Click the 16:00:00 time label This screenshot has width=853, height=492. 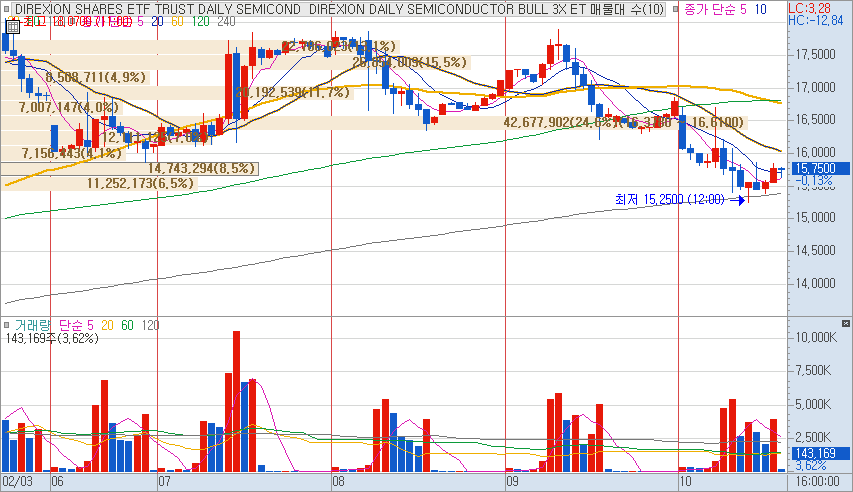coord(817,482)
